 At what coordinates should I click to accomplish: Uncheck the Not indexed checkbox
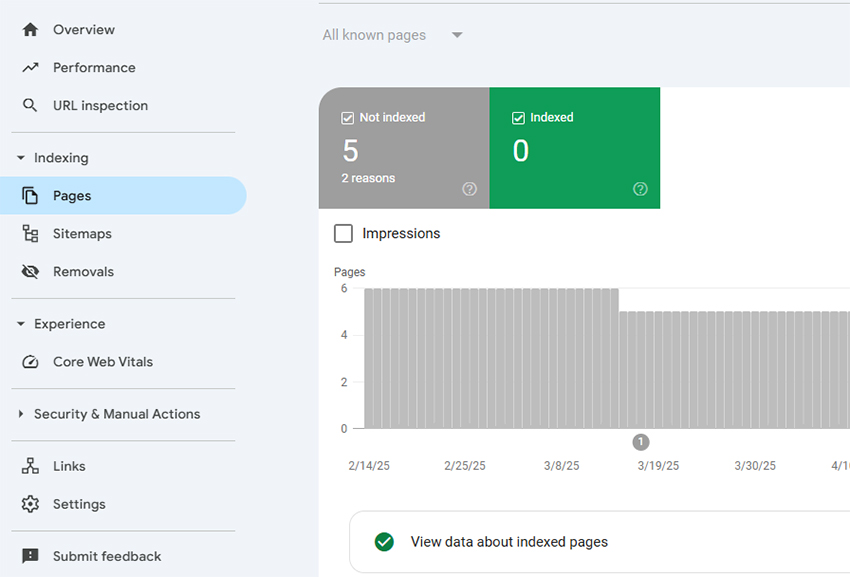[x=348, y=118]
